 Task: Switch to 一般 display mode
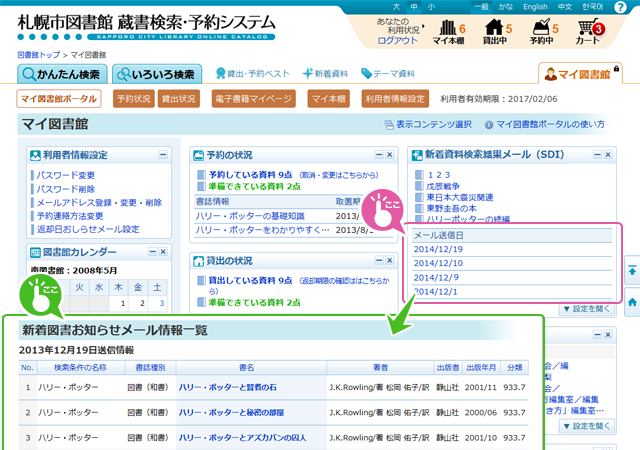(481, 7)
